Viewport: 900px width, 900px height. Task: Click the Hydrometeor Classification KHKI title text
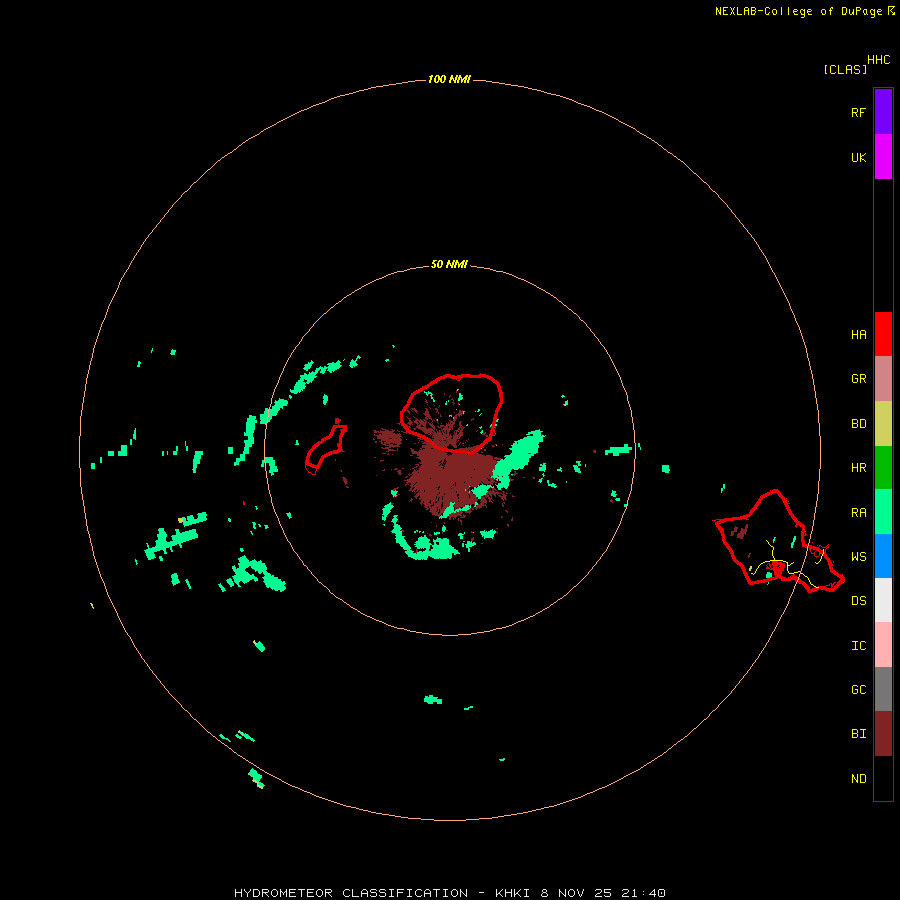pyautogui.click(x=449, y=893)
